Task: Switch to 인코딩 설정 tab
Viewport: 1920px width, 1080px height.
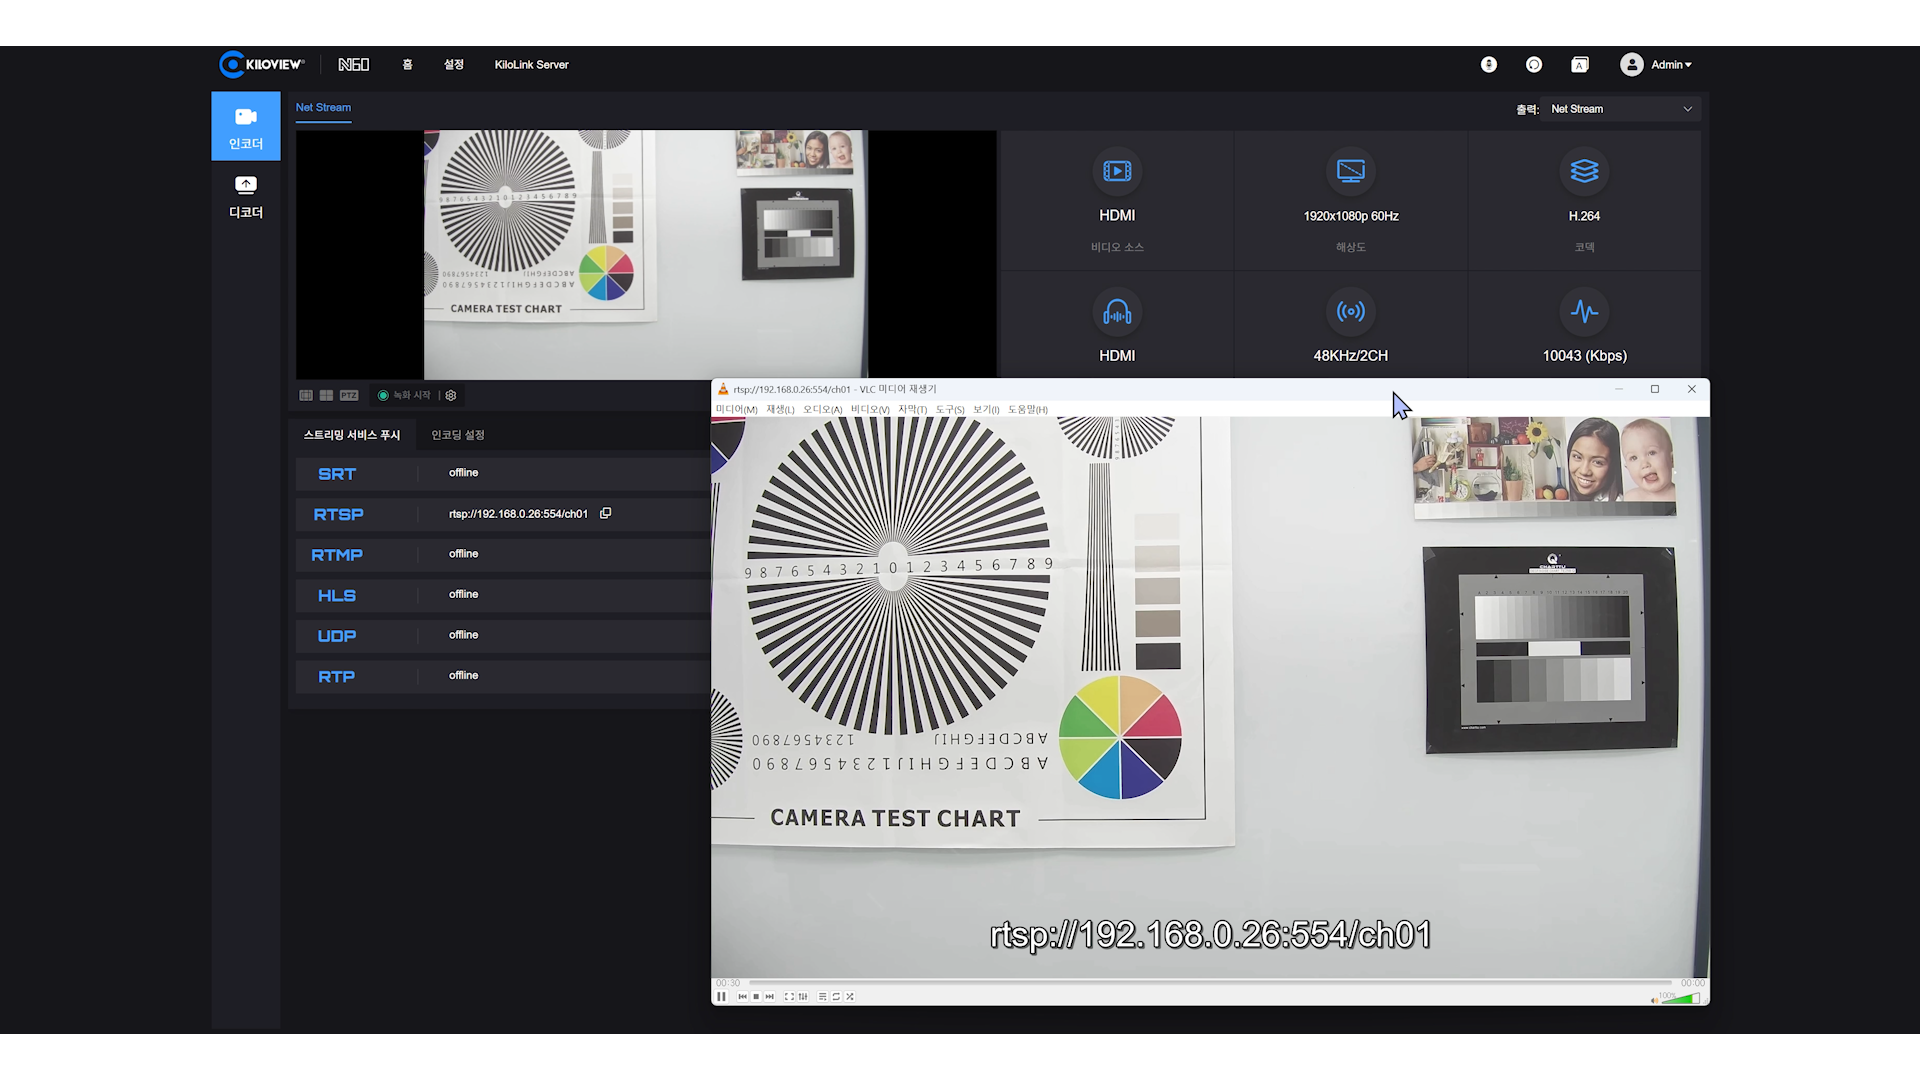Action: point(457,435)
